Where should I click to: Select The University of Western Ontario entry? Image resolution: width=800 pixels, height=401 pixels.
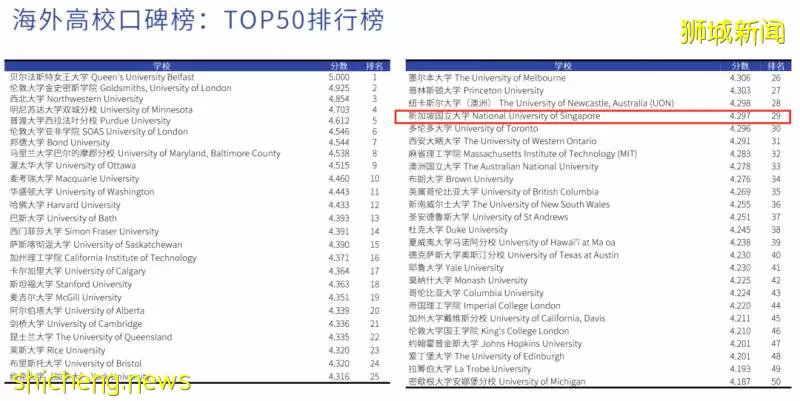[503, 141]
